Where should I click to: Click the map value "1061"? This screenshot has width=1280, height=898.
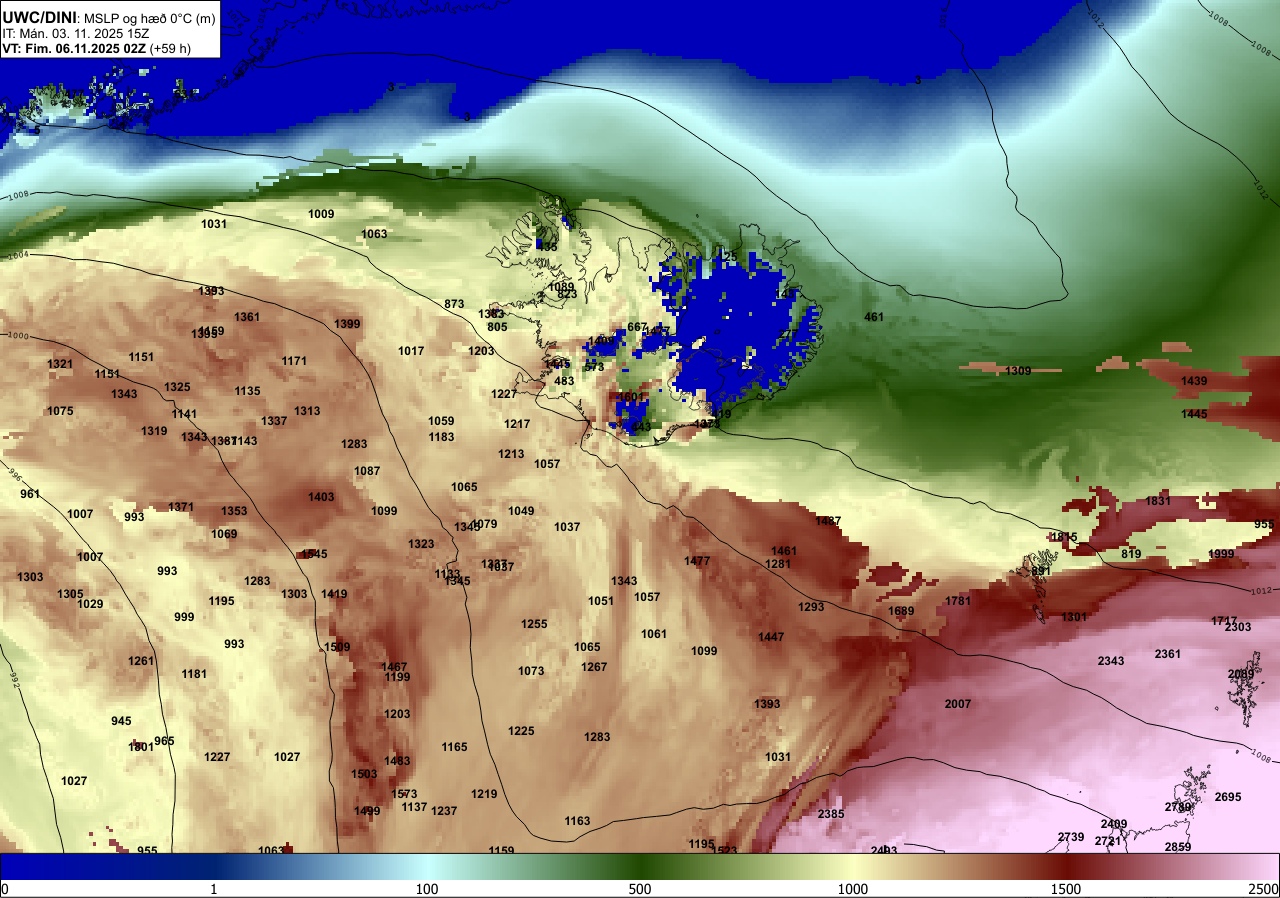coord(654,634)
